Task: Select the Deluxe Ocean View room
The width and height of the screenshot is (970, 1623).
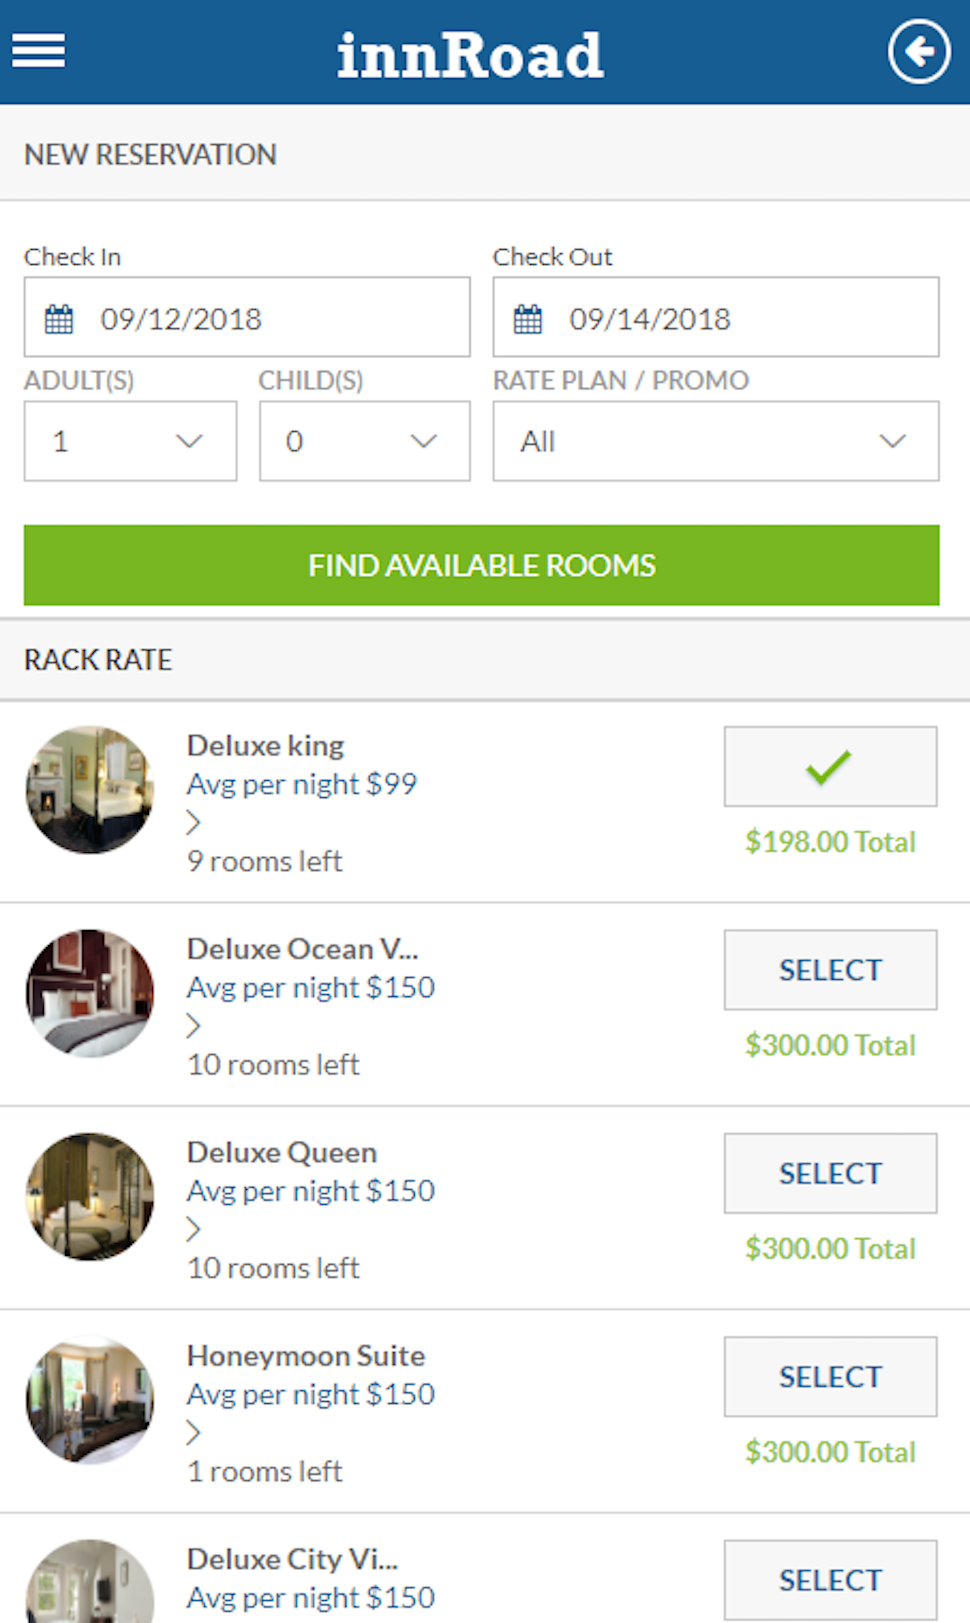Action: click(830, 970)
